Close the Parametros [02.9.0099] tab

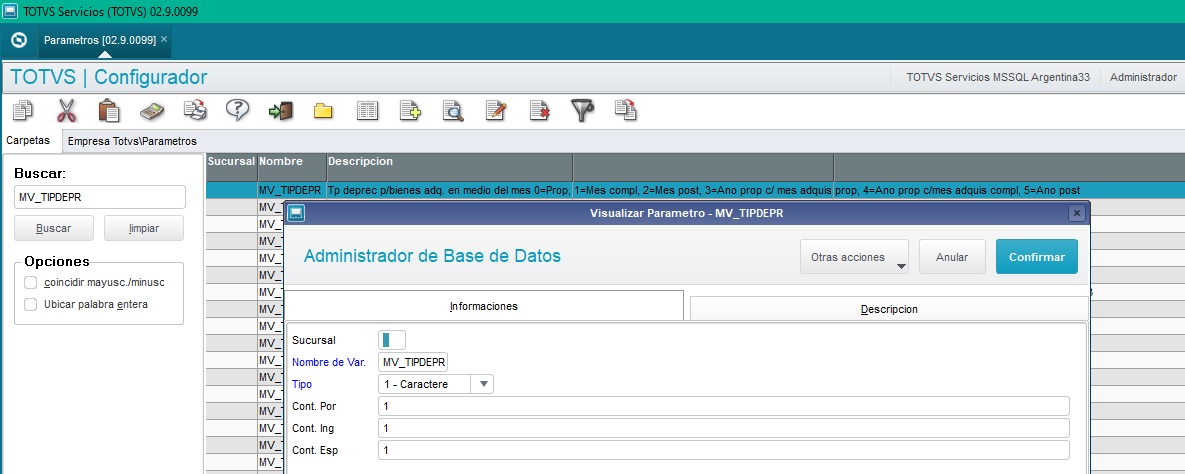[164, 39]
